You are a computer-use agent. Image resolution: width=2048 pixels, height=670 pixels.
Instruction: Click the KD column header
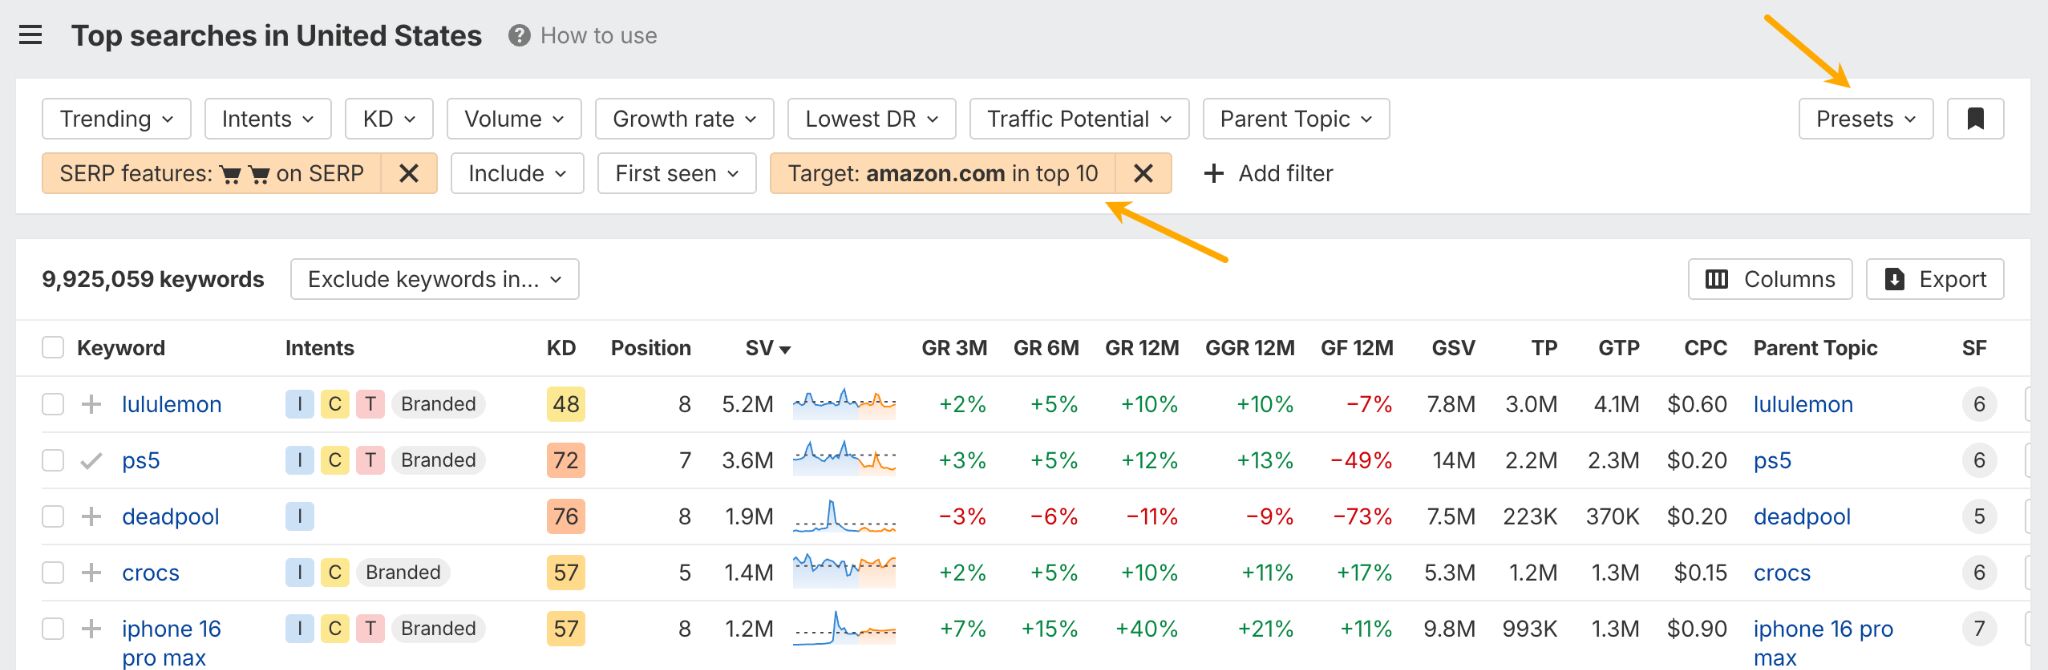(561, 348)
